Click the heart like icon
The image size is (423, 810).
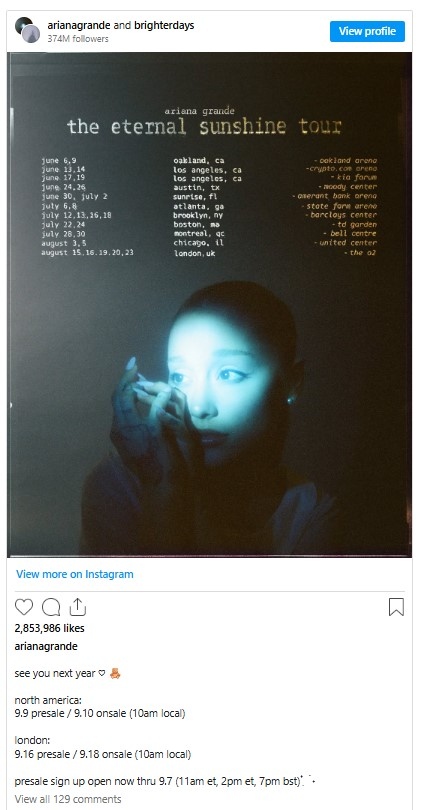[x=24, y=607]
